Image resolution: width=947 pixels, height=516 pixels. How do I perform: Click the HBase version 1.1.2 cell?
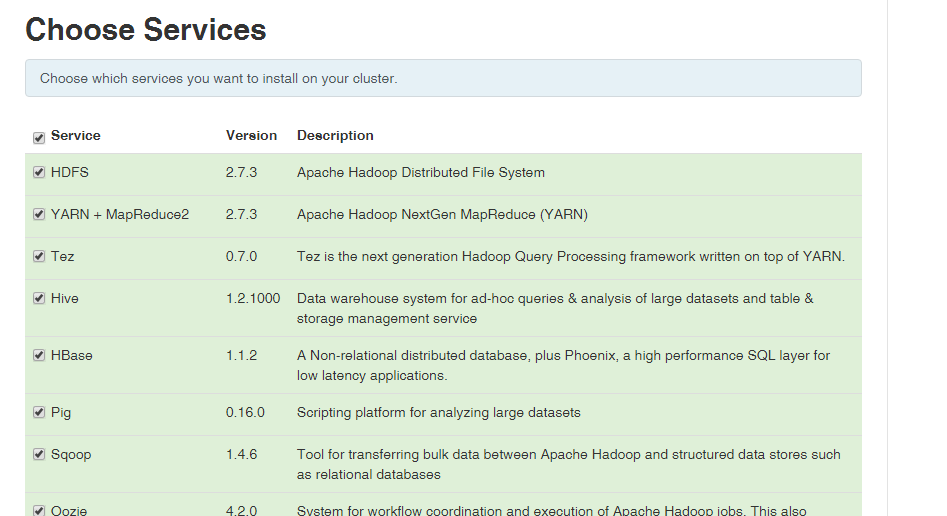click(x=242, y=355)
